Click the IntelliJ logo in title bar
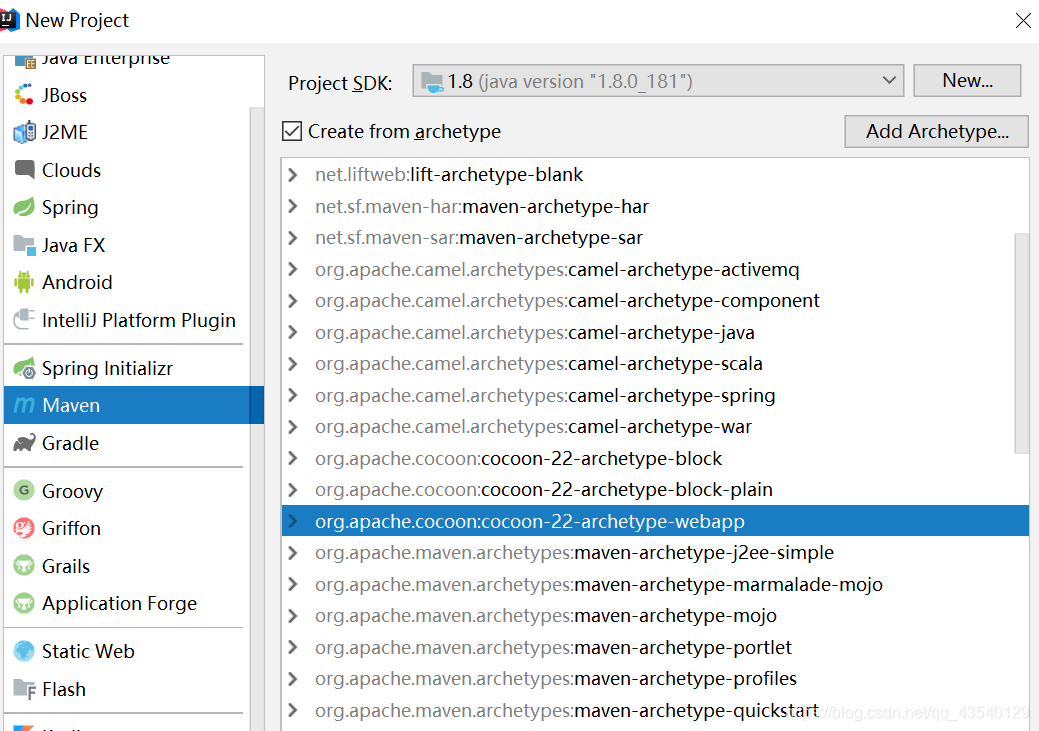 coord(9,20)
